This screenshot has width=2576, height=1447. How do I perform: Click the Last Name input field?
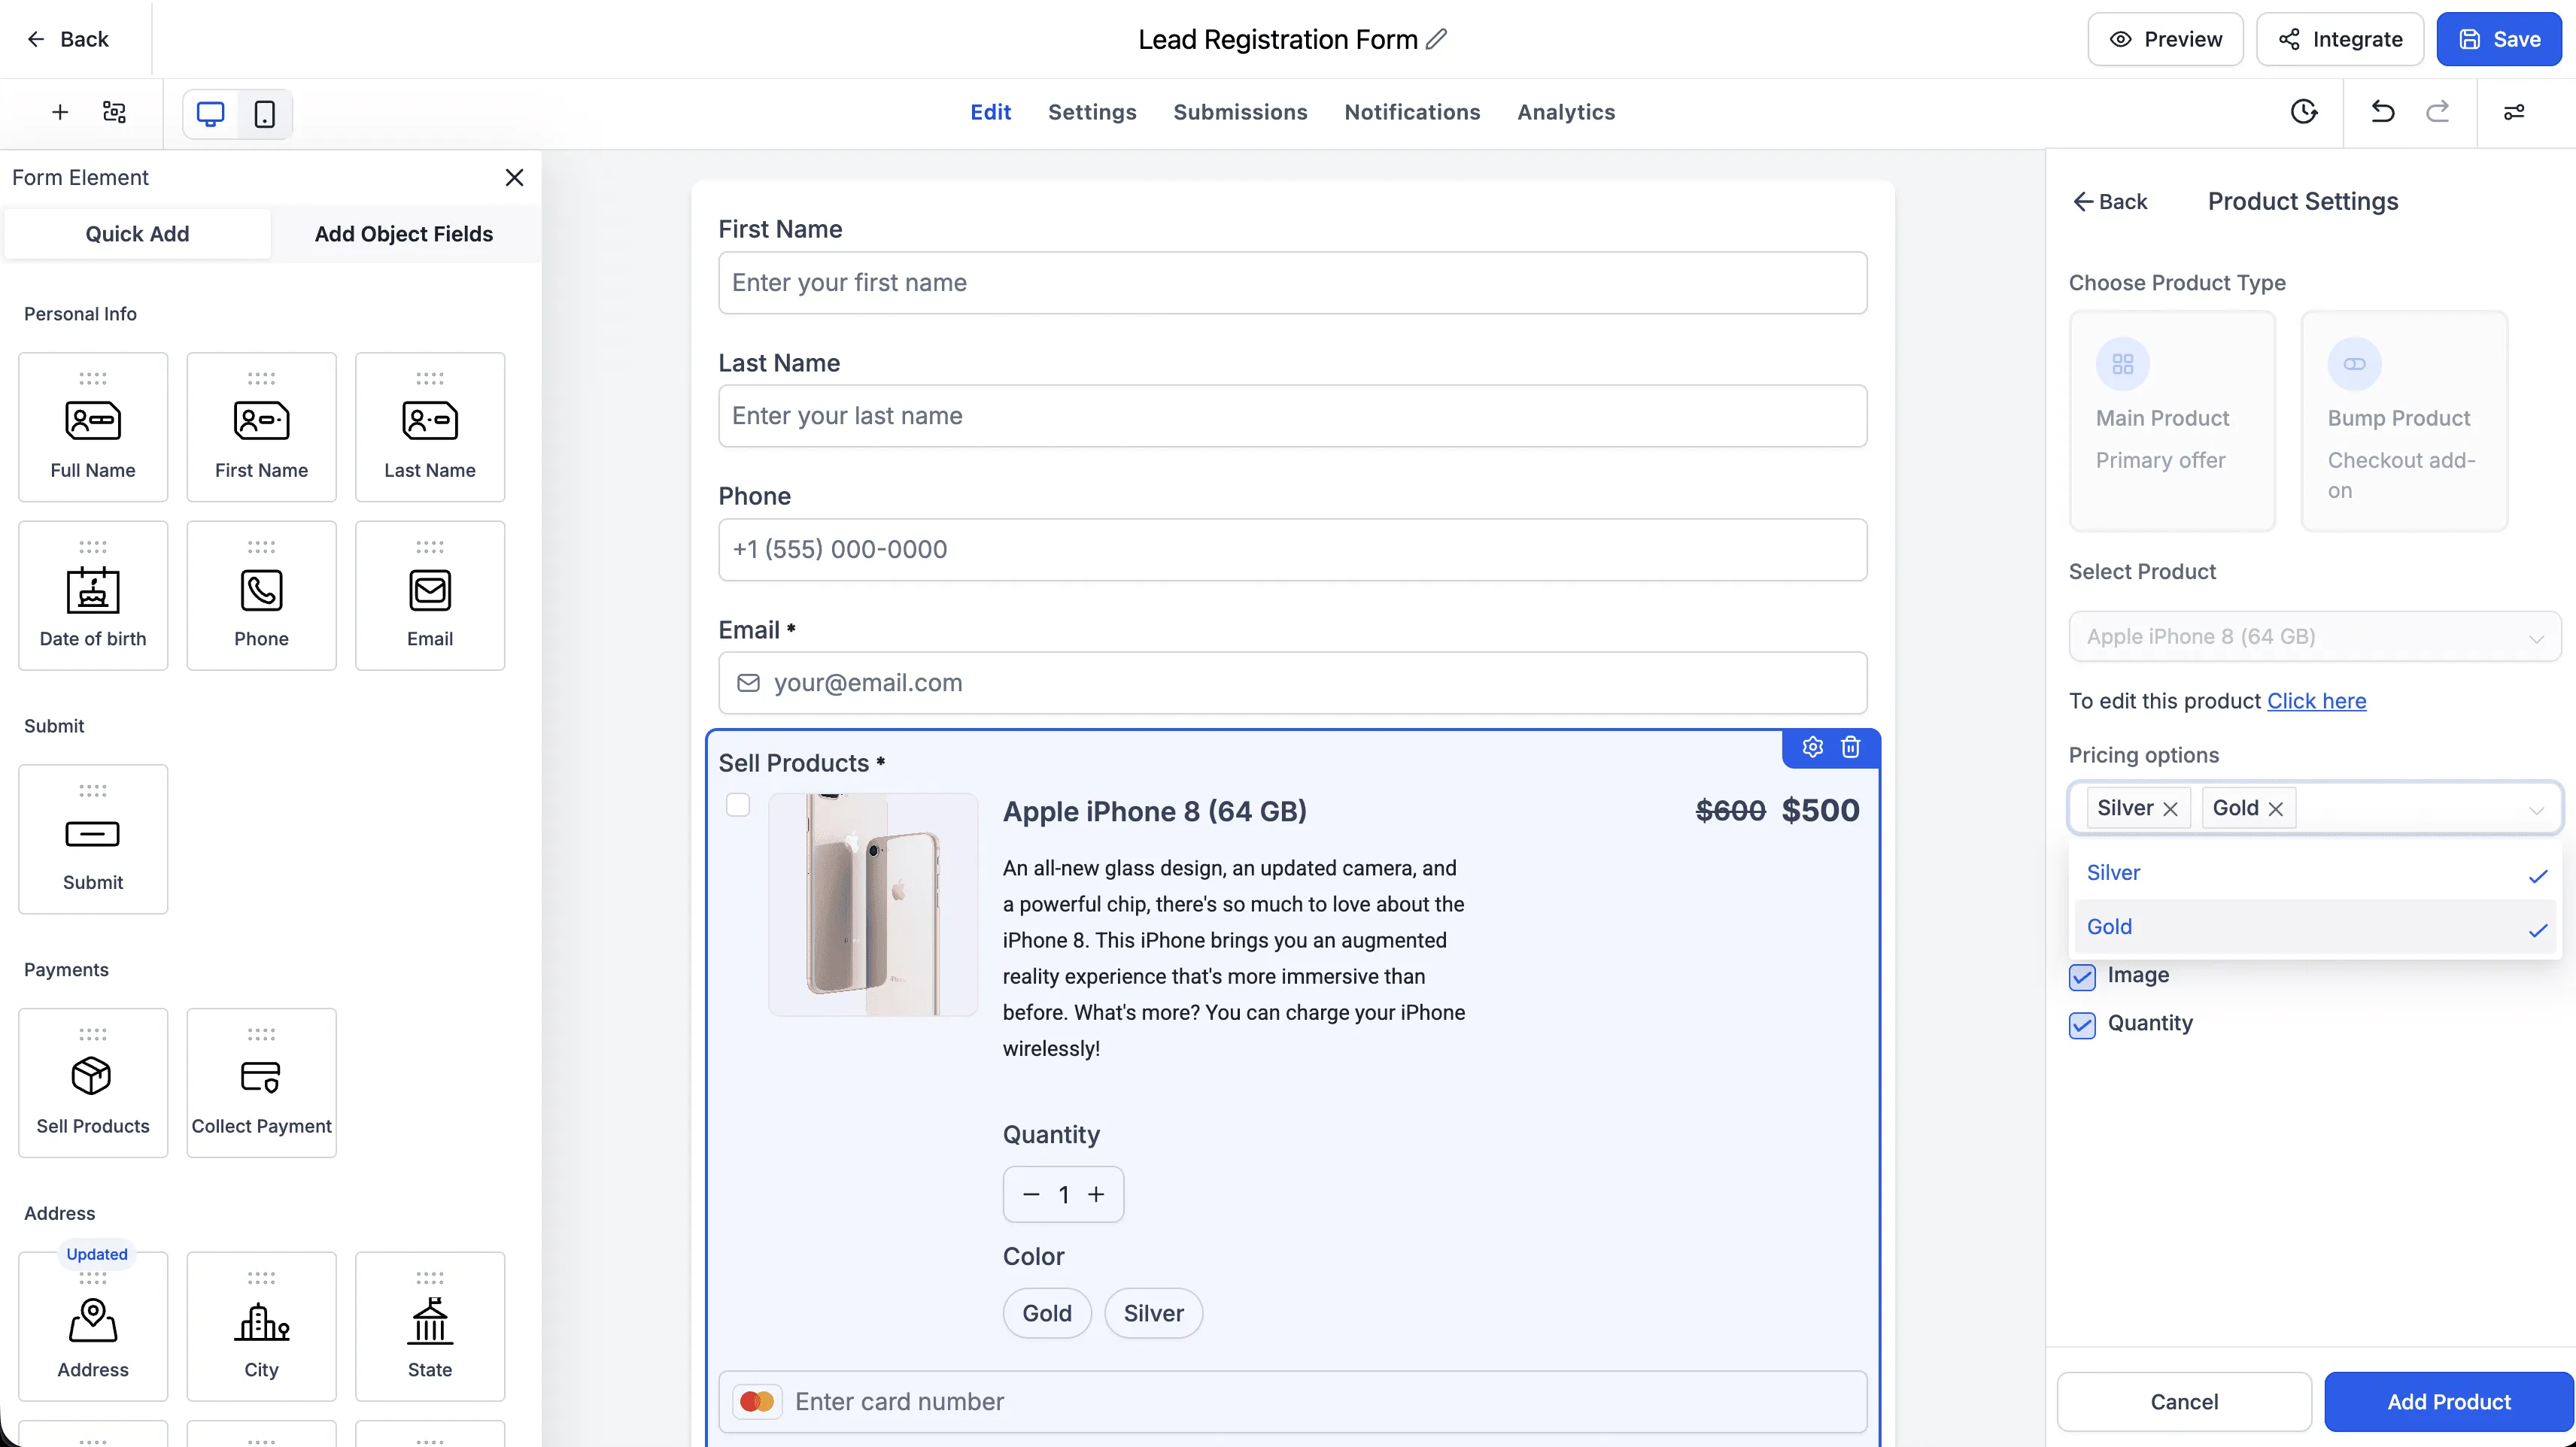pos(1292,416)
